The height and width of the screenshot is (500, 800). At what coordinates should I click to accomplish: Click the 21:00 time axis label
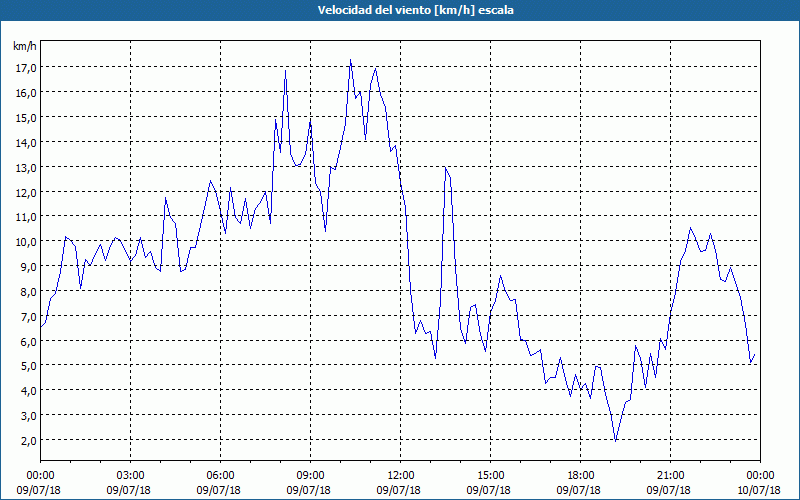(670, 476)
